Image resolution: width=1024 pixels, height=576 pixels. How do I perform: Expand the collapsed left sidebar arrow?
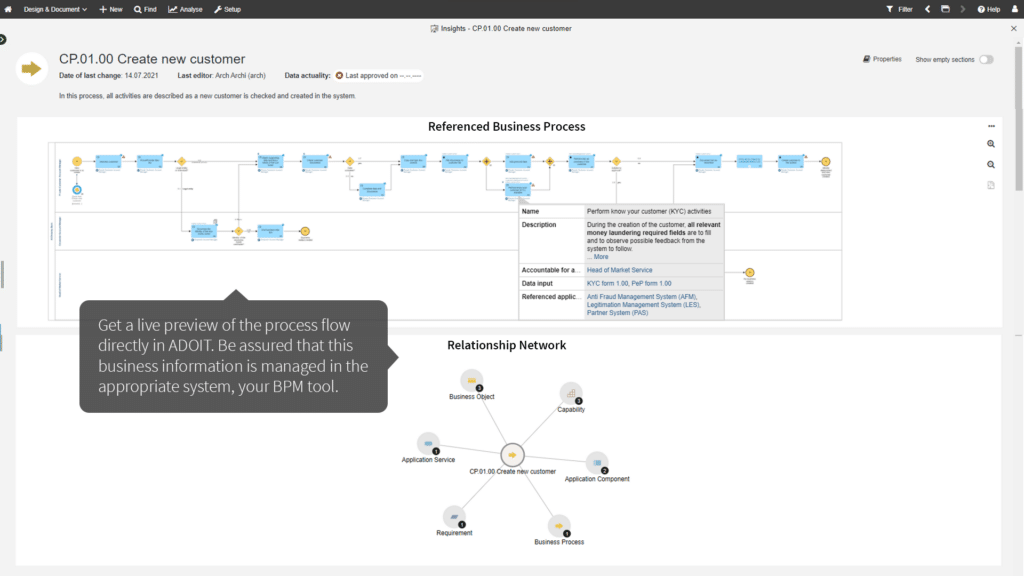pos(3,39)
